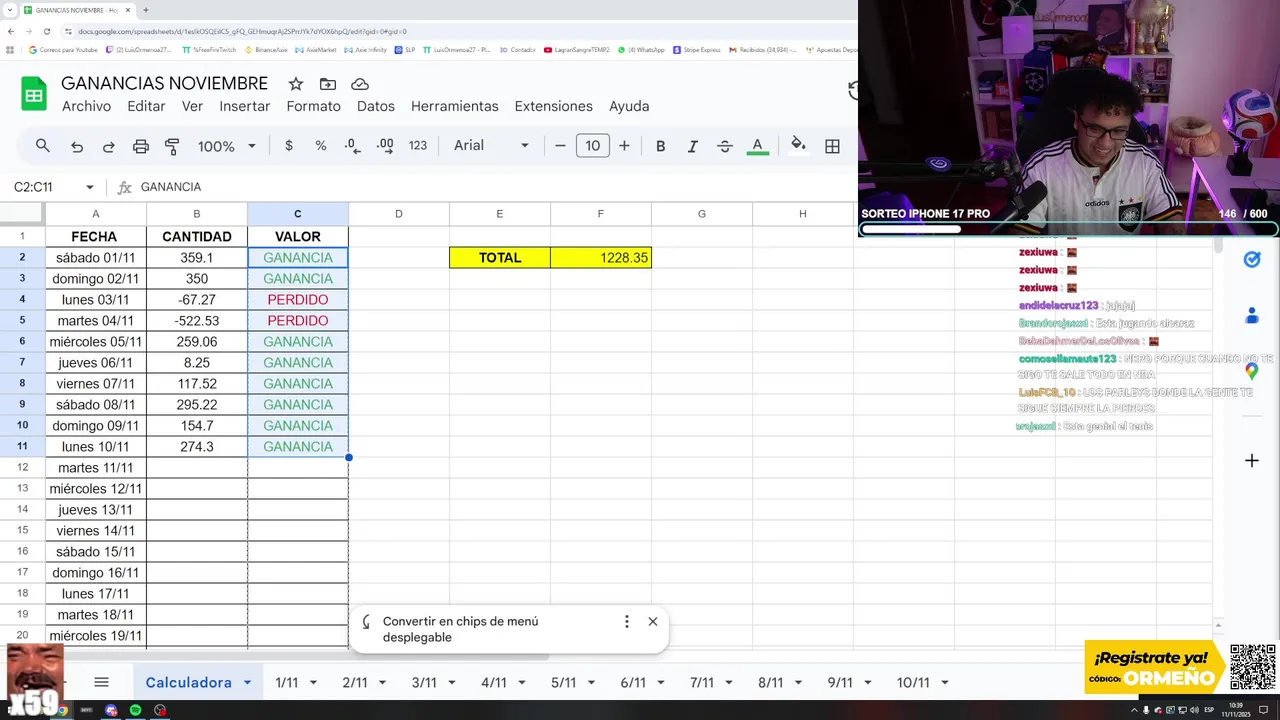The height and width of the screenshot is (720, 1280).
Task: Star the GANANCIAS NOVIEMBRE document
Action: click(295, 84)
